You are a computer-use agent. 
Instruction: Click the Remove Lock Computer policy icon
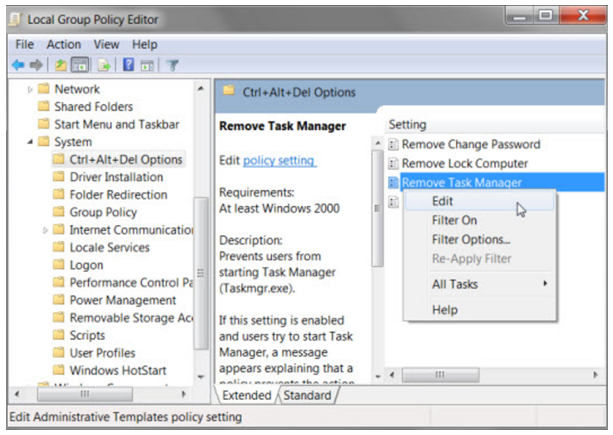coord(394,164)
